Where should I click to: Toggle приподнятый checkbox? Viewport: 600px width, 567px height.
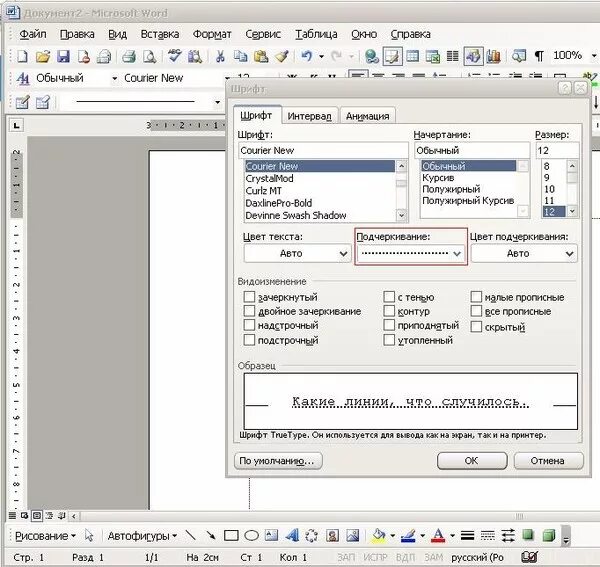coord(389,325)
